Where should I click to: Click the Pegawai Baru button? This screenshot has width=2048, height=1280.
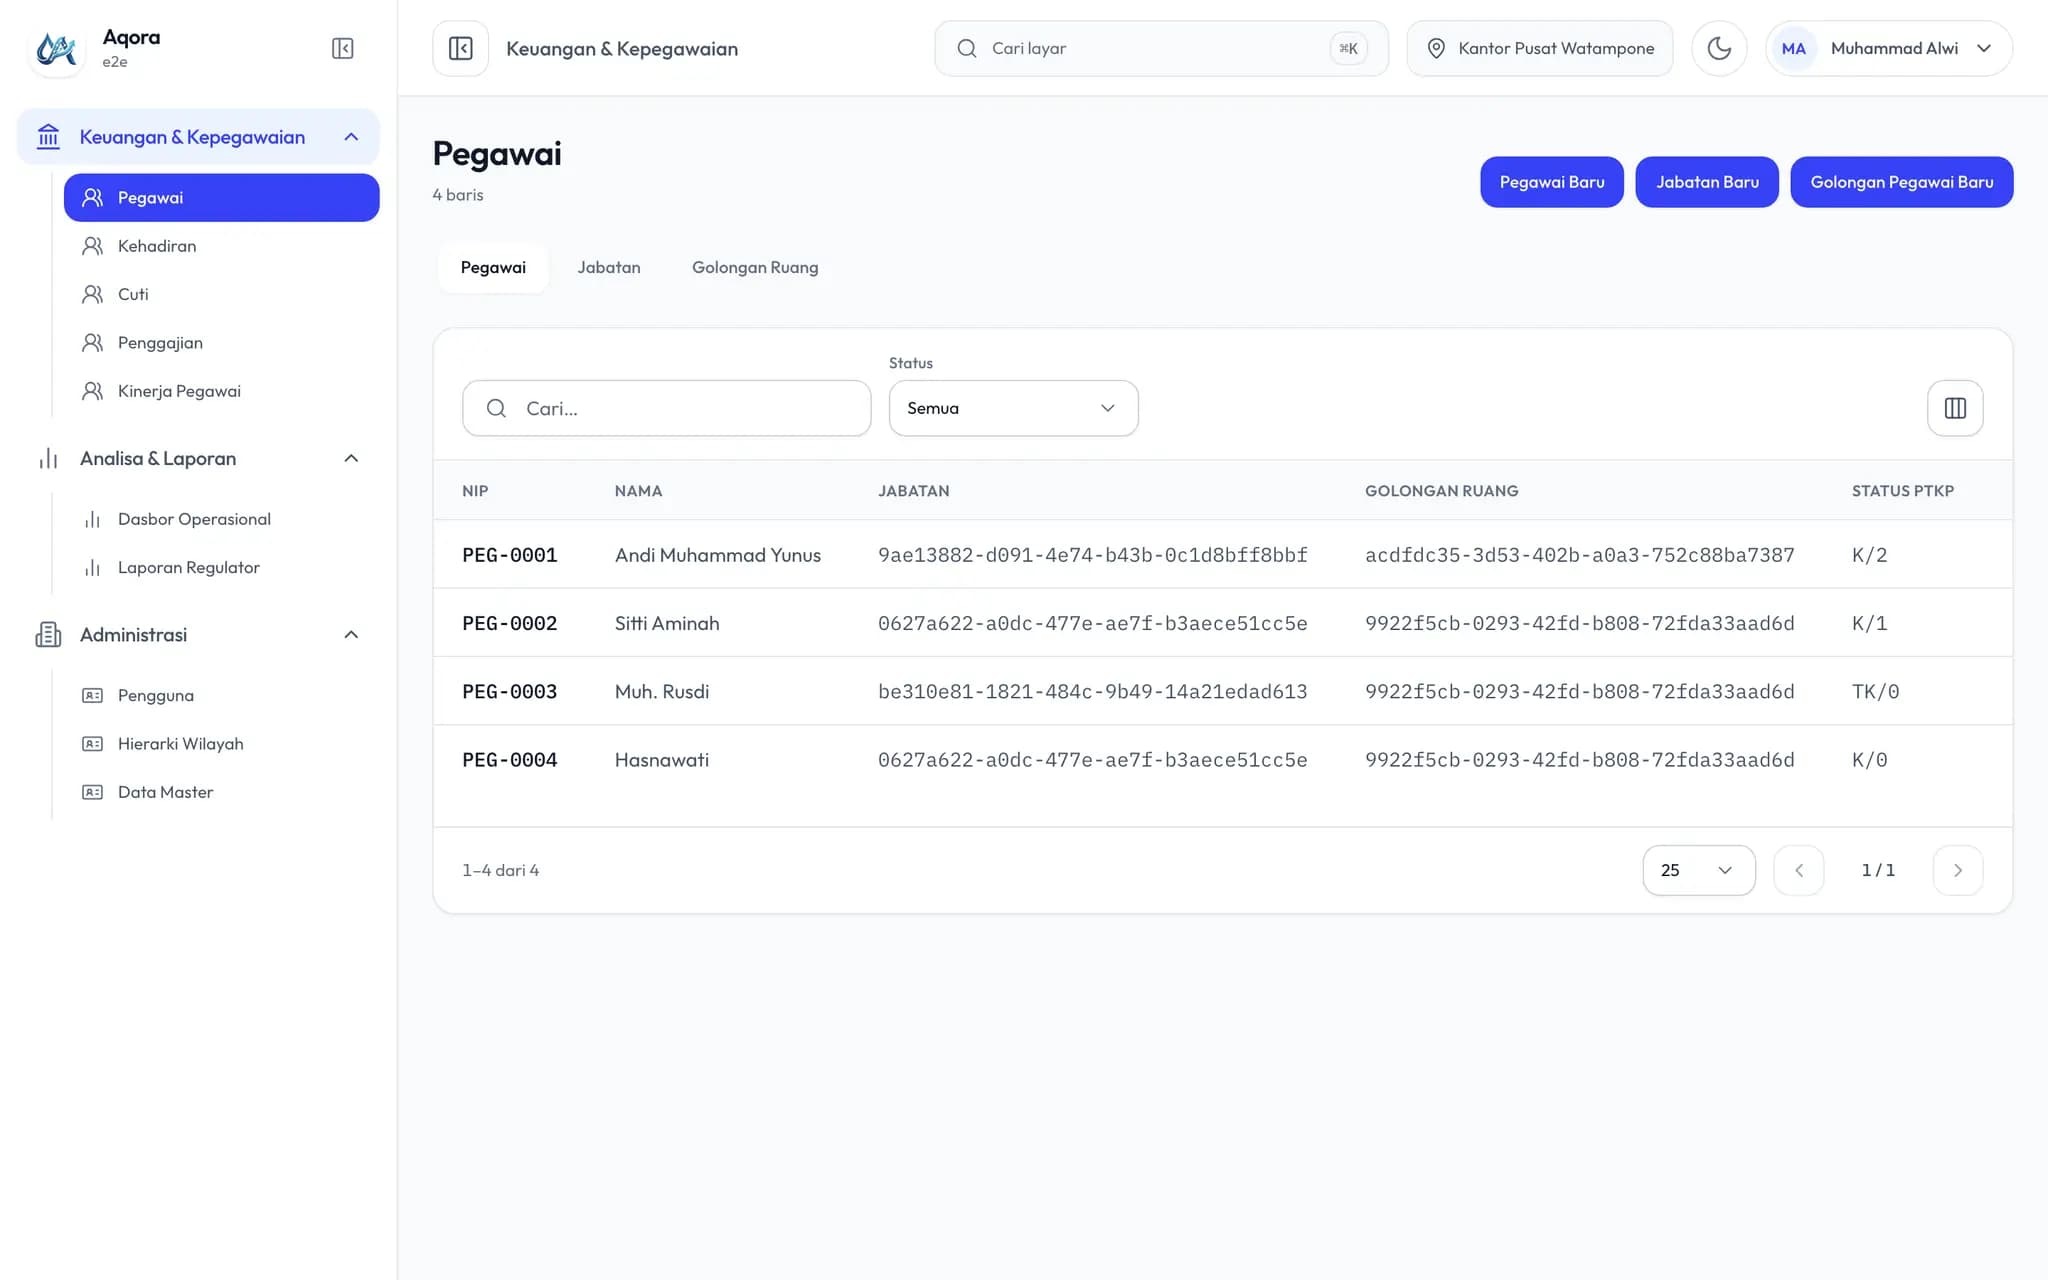[x=1551, y=182]
